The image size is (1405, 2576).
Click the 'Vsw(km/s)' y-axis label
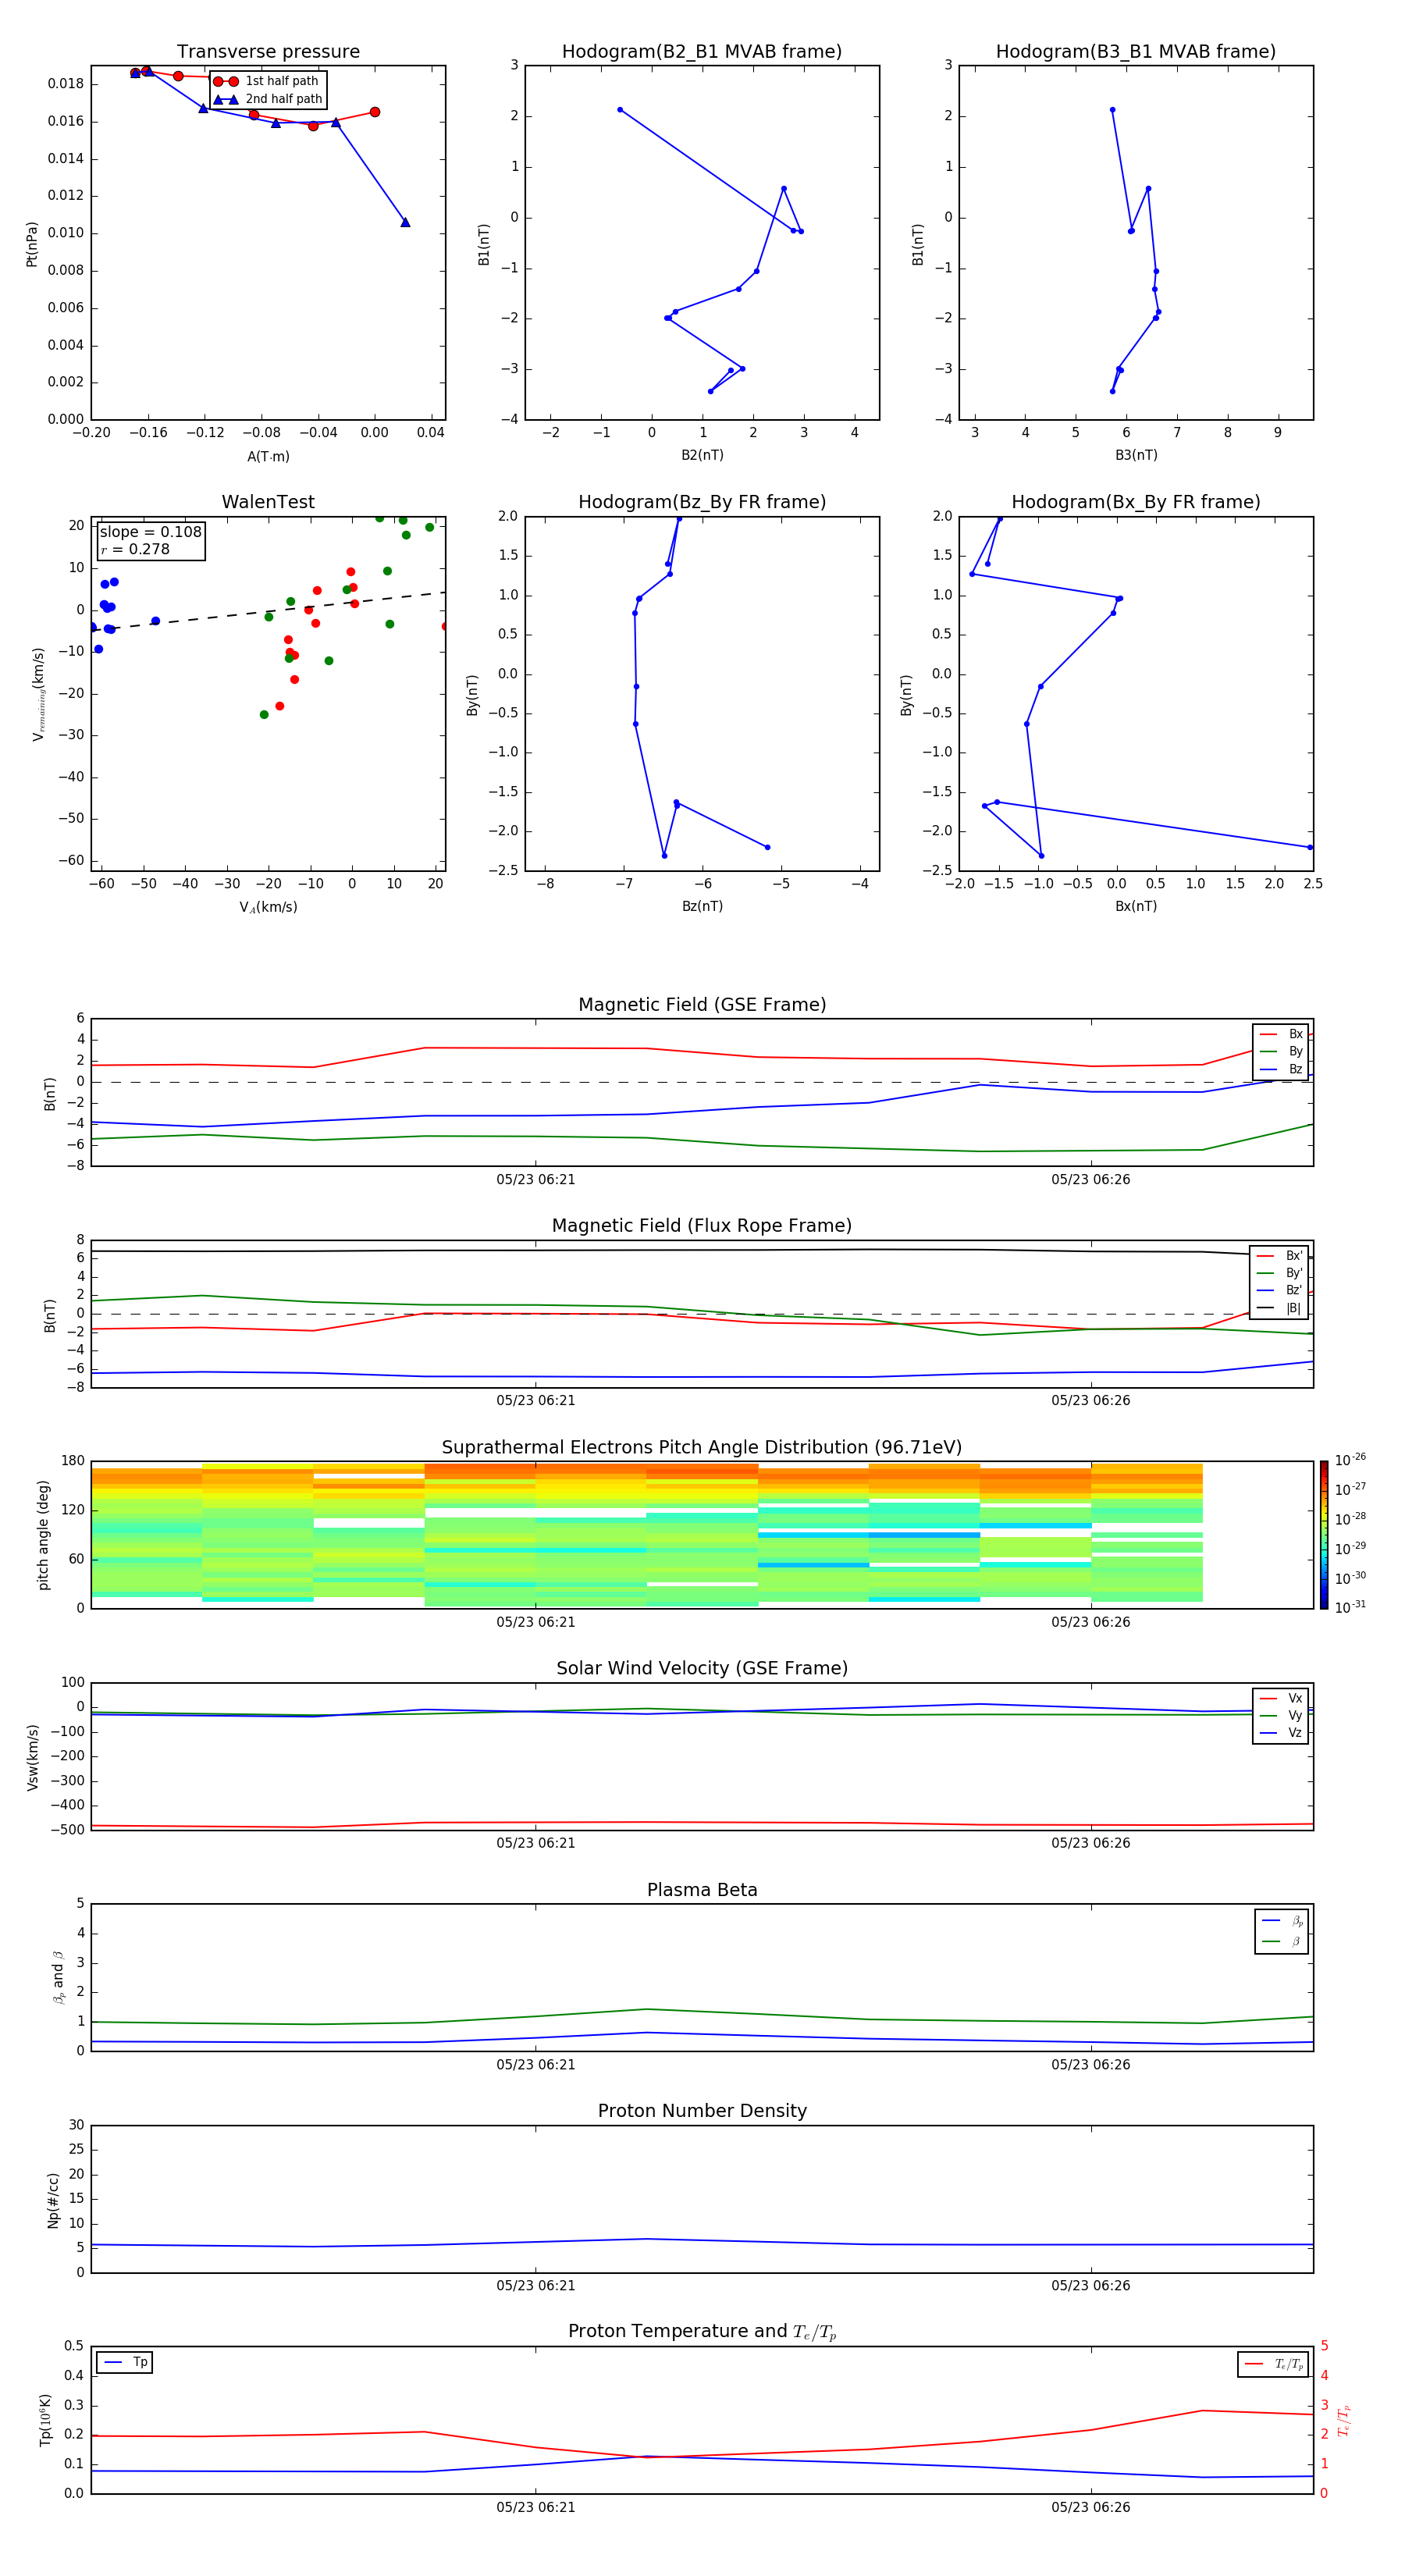click(x=33, y=1757)
